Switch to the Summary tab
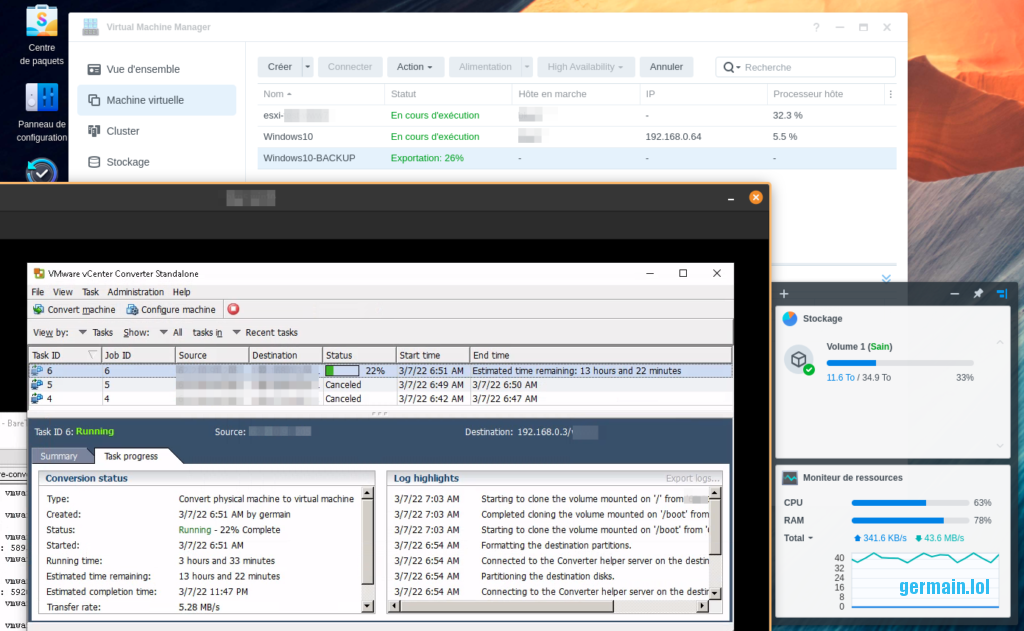The width and height of the screenshot is (1024, 631). pyautogui.click(x=59, y=456)
